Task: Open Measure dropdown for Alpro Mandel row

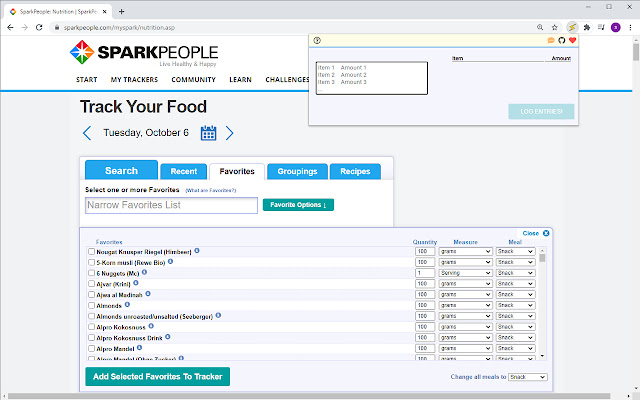Action: [x=465, y=349]
